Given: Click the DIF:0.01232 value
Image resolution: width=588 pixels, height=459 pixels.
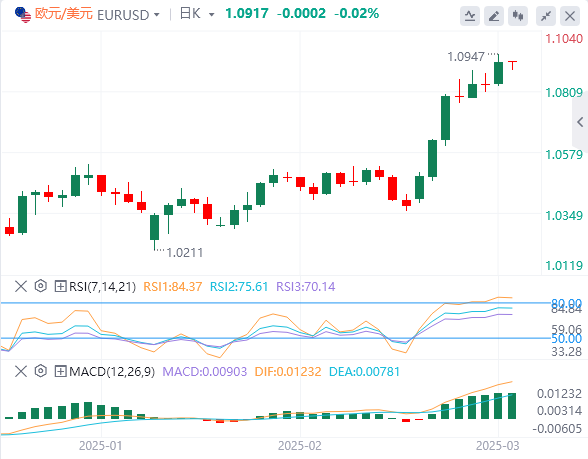Looking at the screenshot, I should (x=288, y=372).
